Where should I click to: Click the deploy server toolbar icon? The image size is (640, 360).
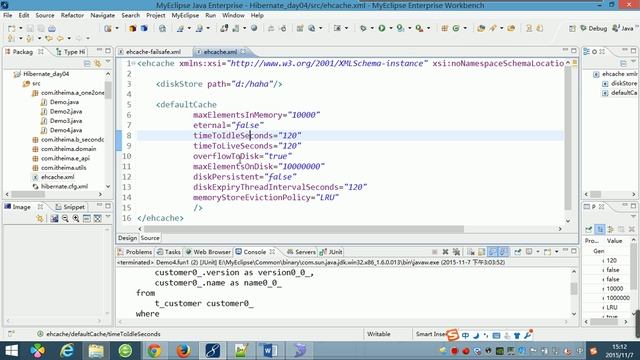(x=223, y=28)
